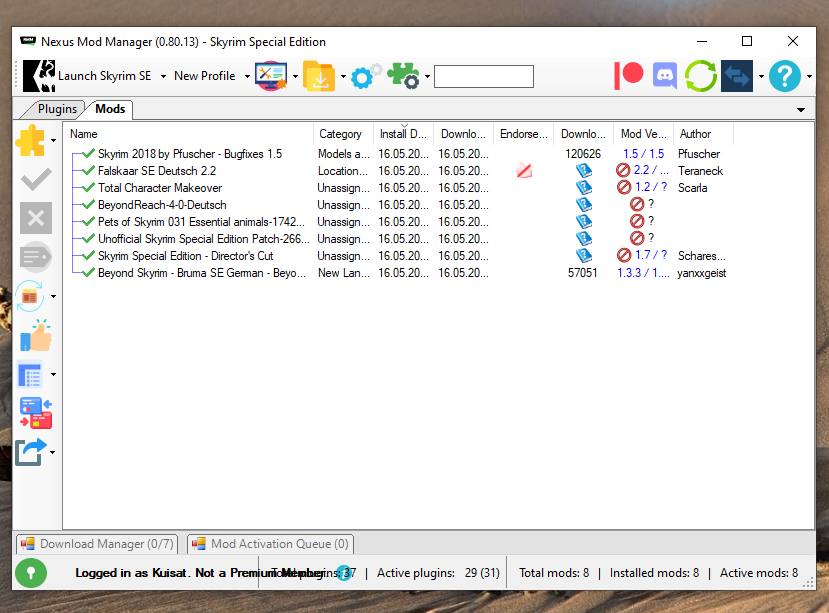Sort mods by the Category column header
Image resolution: width=829 pixels, height=613 pixels.
[340, 134]
